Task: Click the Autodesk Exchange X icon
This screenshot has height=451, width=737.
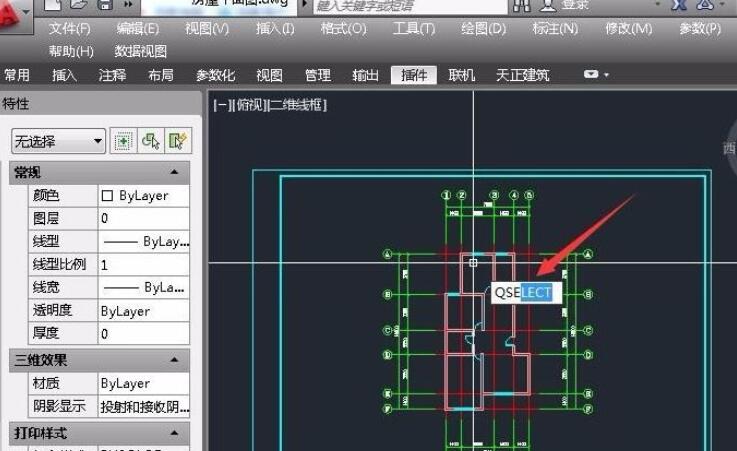Action: 679,5
